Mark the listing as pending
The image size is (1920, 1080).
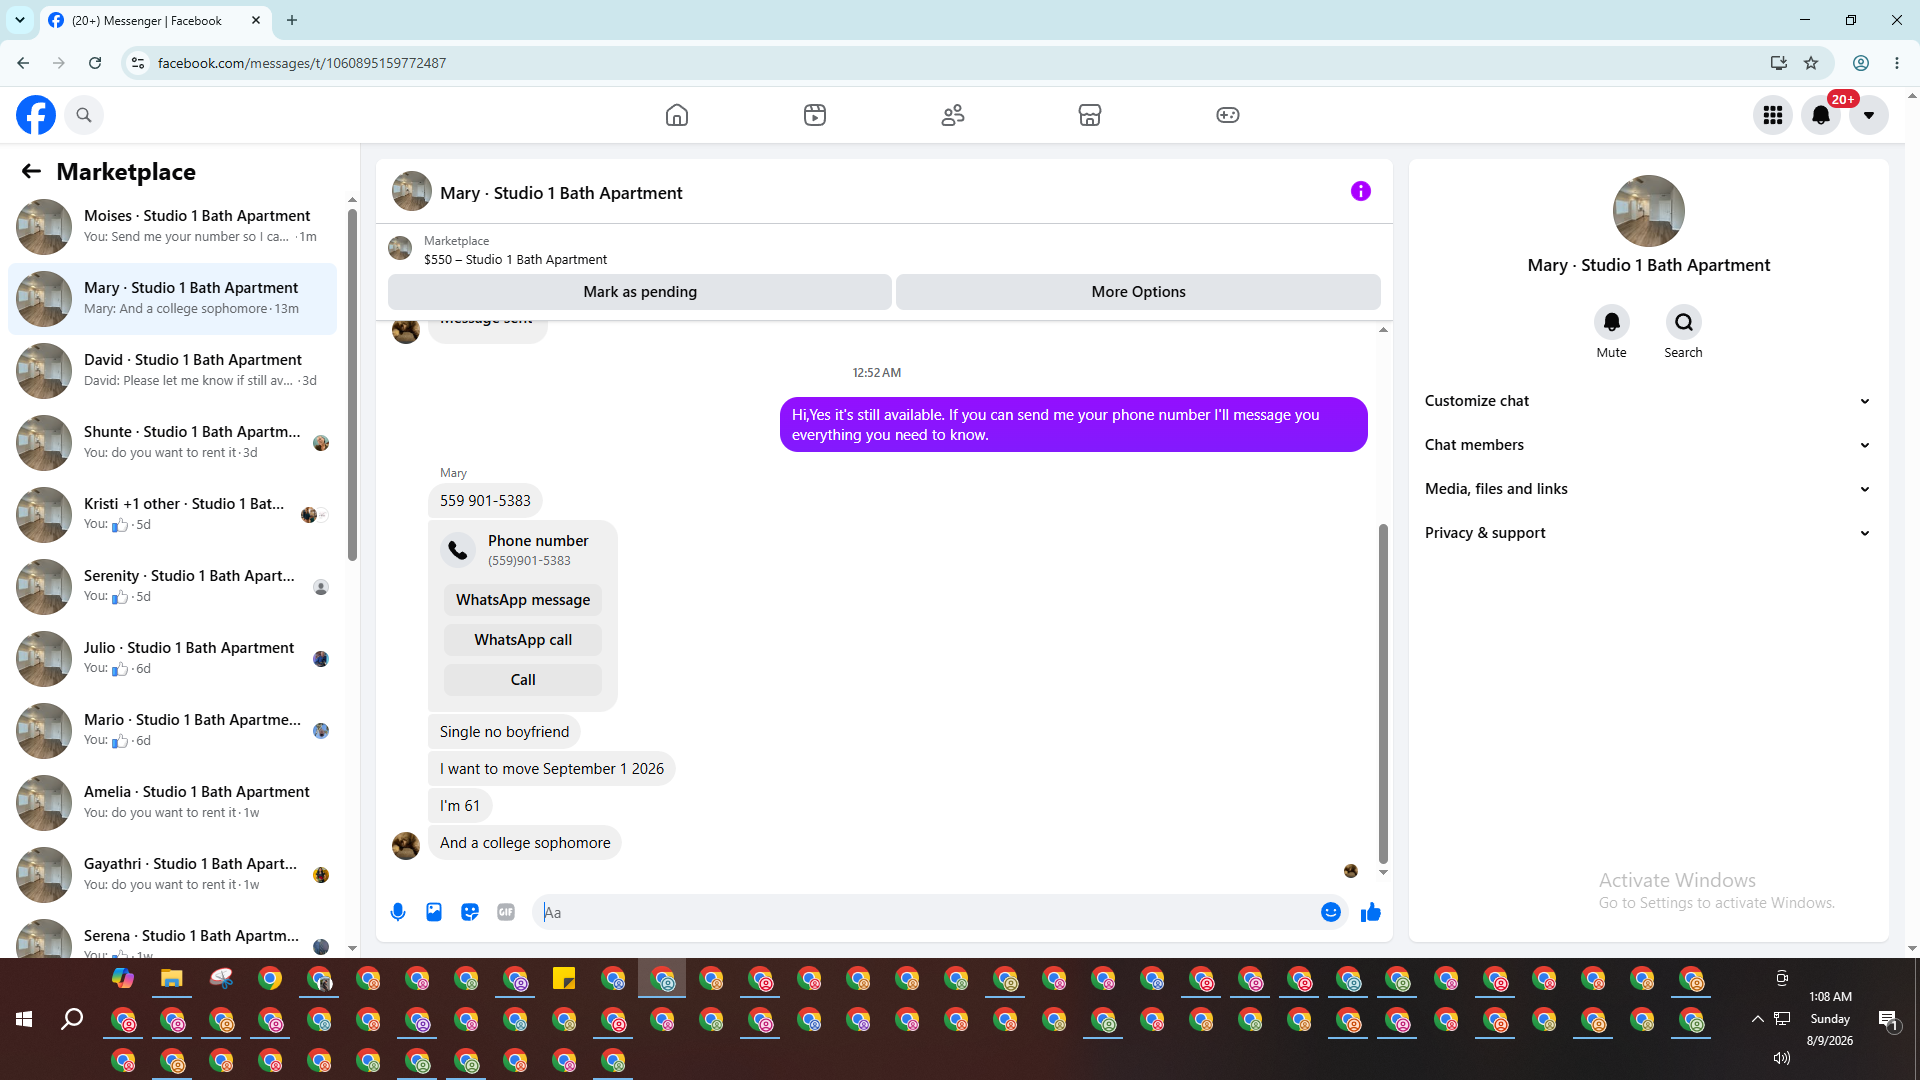(640, 292)
